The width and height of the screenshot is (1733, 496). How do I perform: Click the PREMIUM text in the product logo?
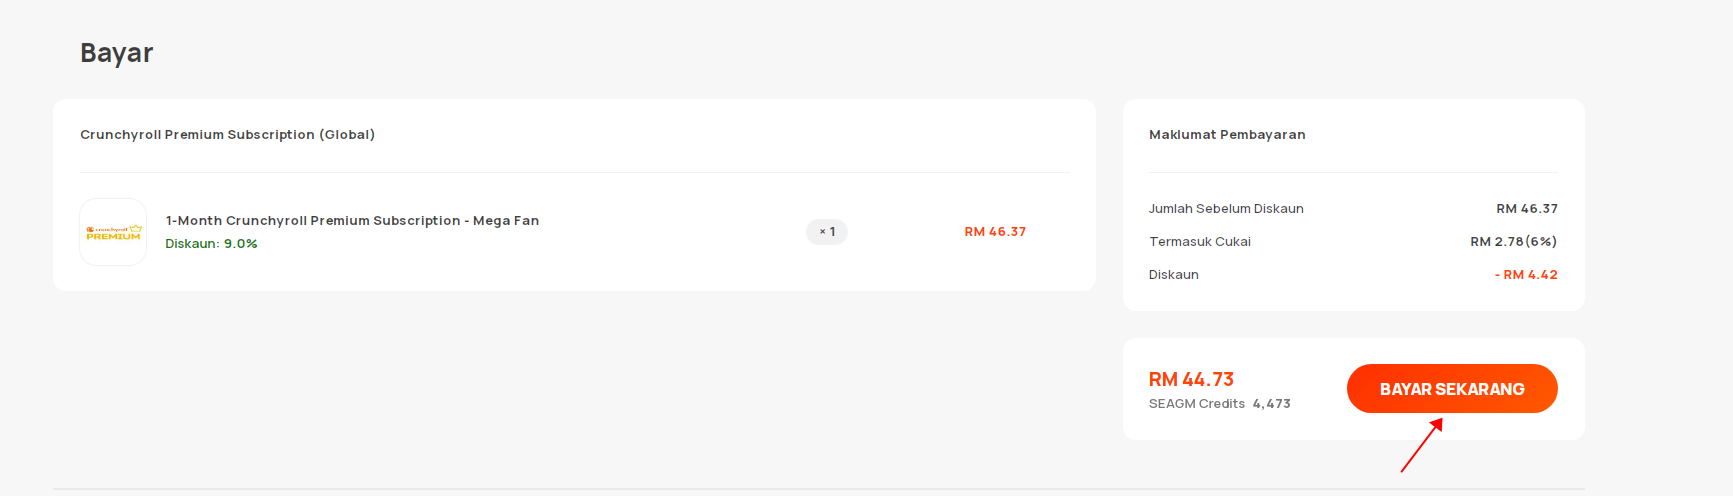coord(113,237)
